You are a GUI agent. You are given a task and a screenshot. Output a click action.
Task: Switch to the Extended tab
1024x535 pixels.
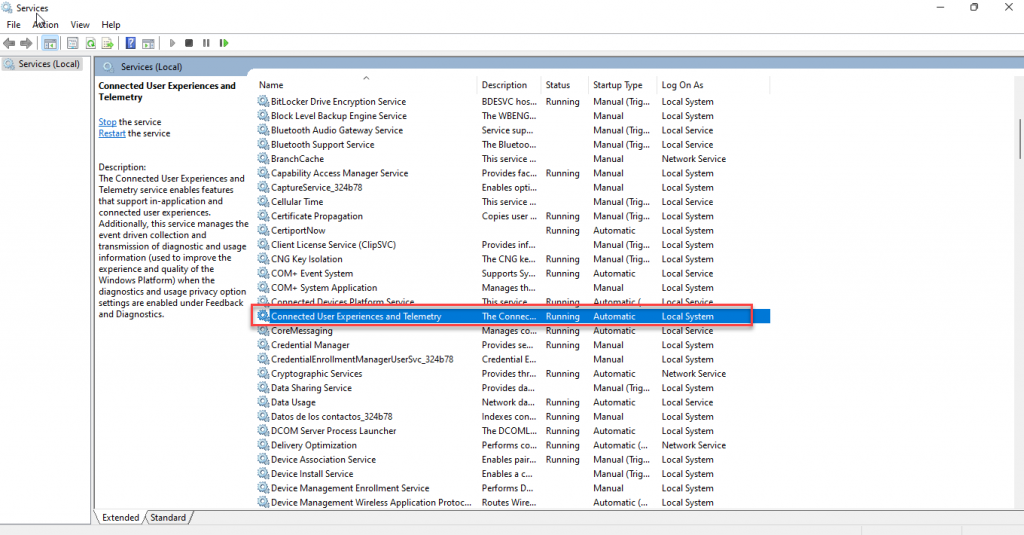point(120,517)
